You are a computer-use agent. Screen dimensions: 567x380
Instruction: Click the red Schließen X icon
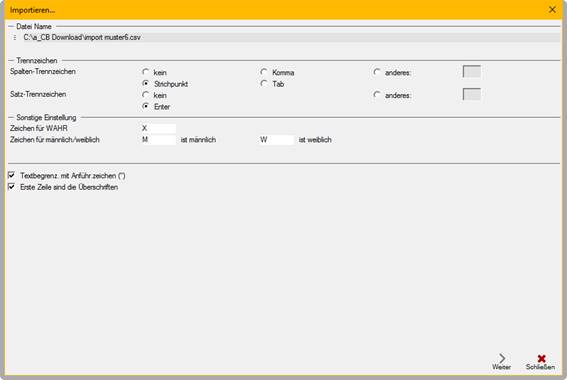[x=541, y=358]
